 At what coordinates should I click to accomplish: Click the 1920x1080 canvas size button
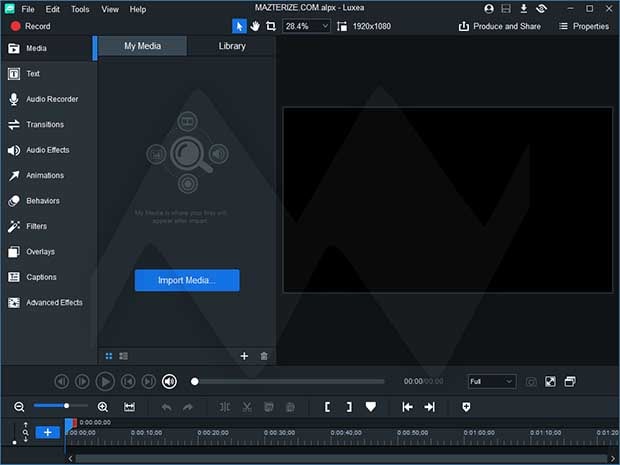coord(364,26)
